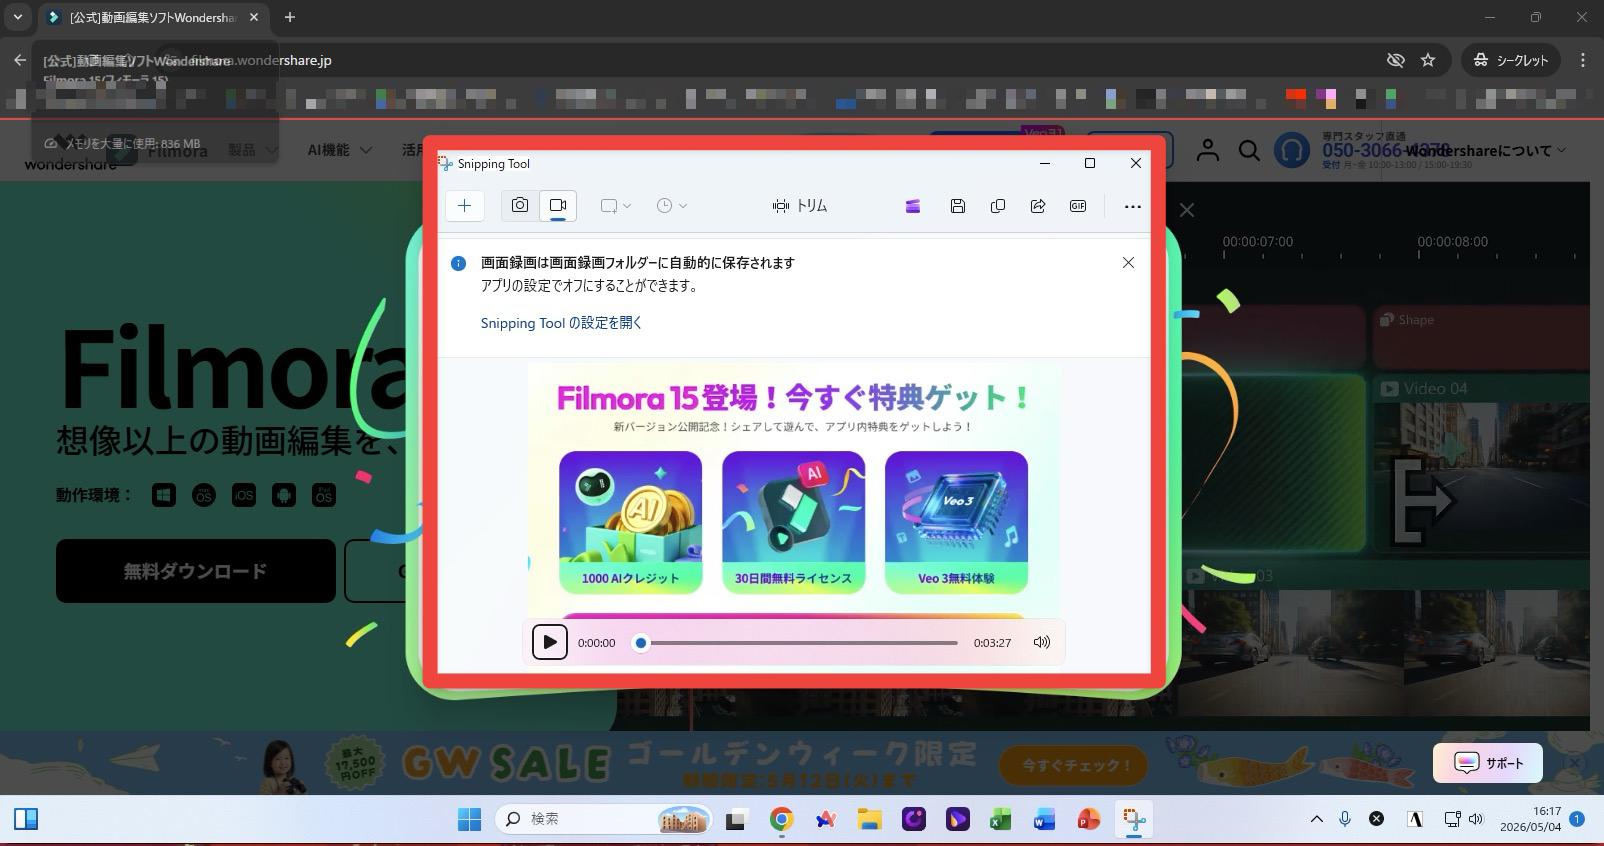Open Windows Start menu
The width and height of the screenshot is (1604, 846).
pos(469,819)
